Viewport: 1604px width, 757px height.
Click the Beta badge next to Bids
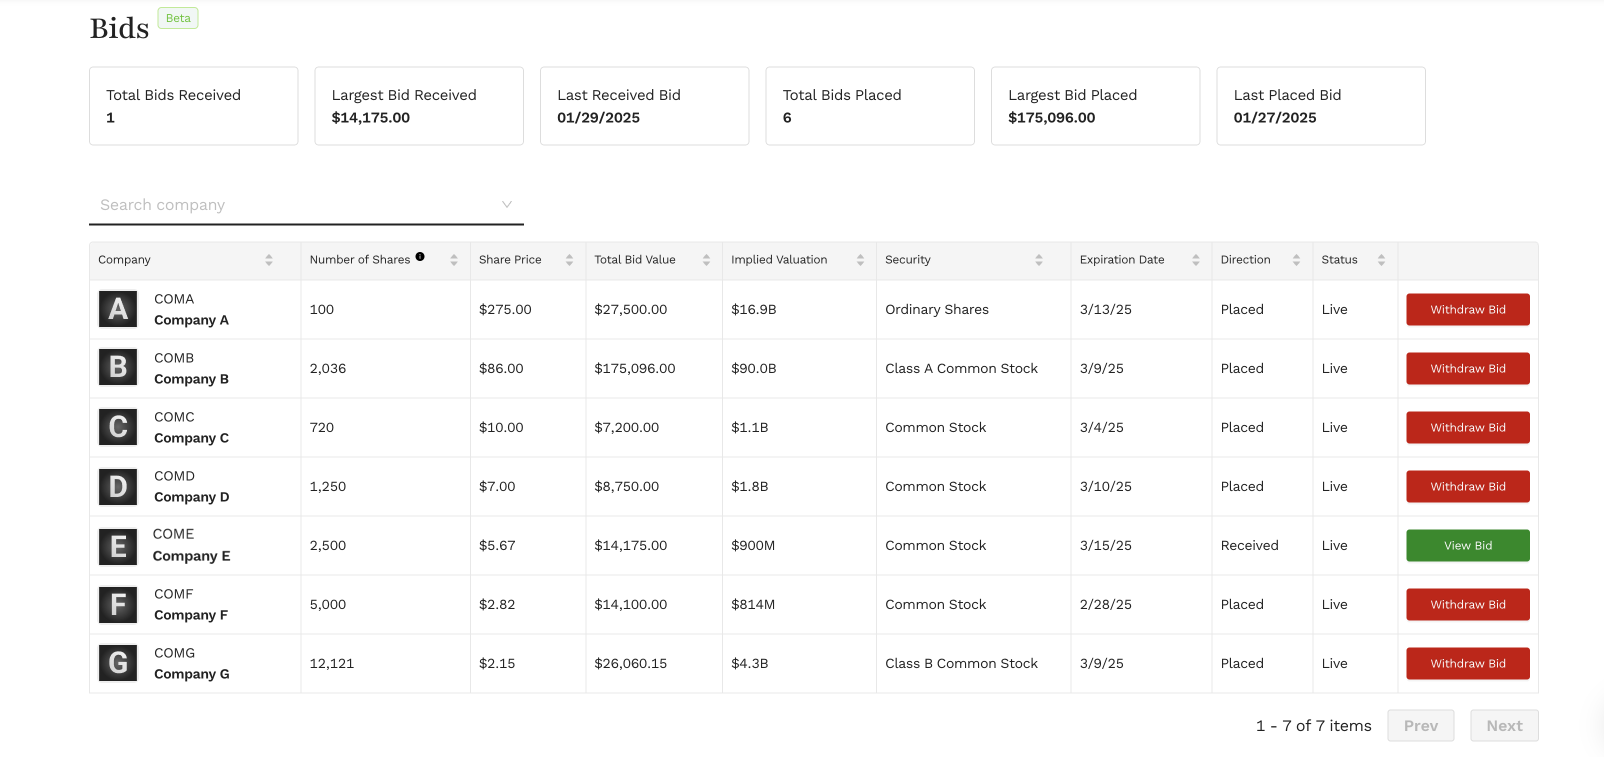point(178,18)
